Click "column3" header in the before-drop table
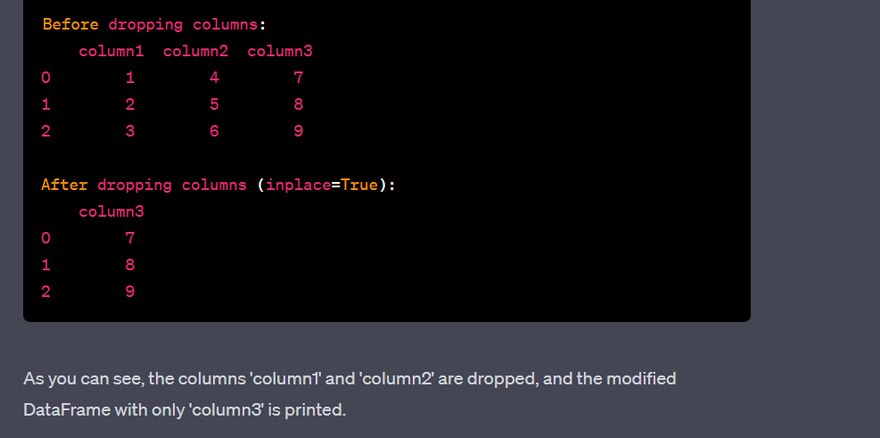Viewport: 880px width, 438px height. (x=280, y=51)
